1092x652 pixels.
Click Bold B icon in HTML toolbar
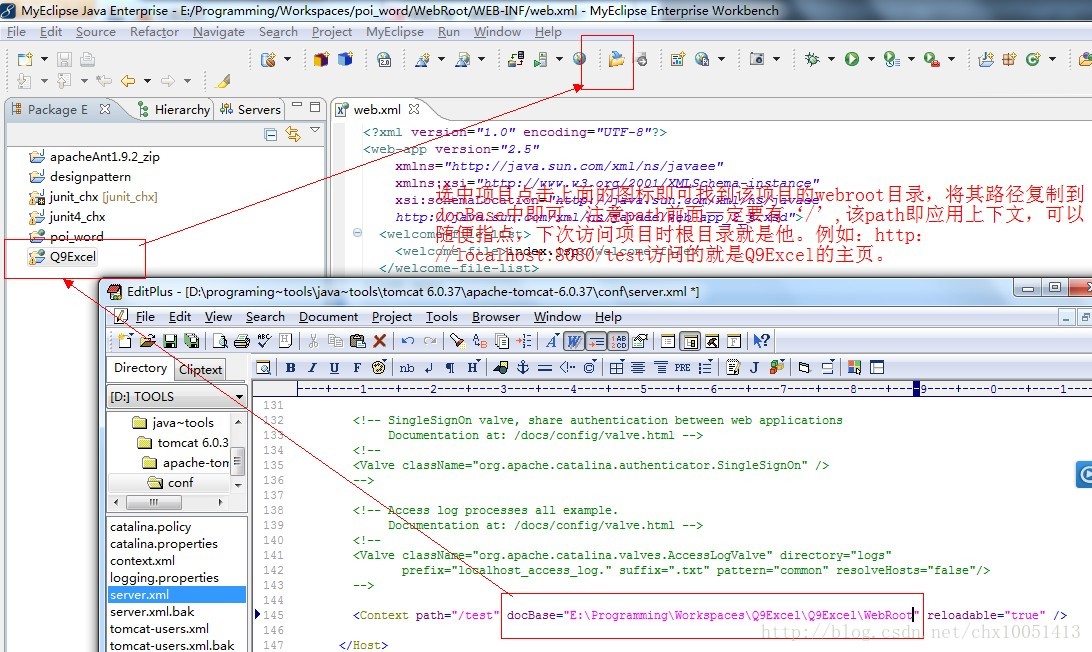click(x=290, y=368)
